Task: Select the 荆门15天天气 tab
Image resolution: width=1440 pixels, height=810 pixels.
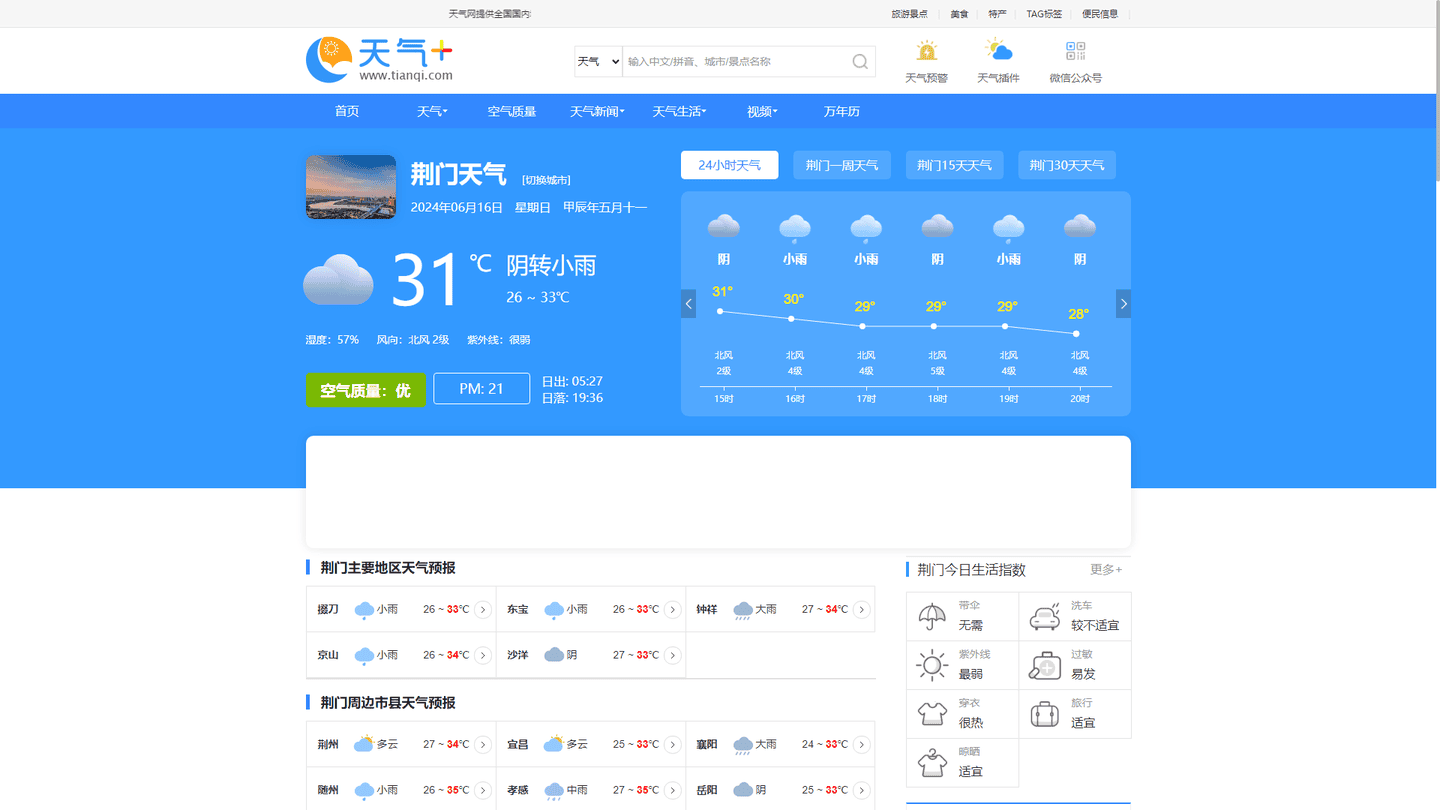Action: [954, 165]
